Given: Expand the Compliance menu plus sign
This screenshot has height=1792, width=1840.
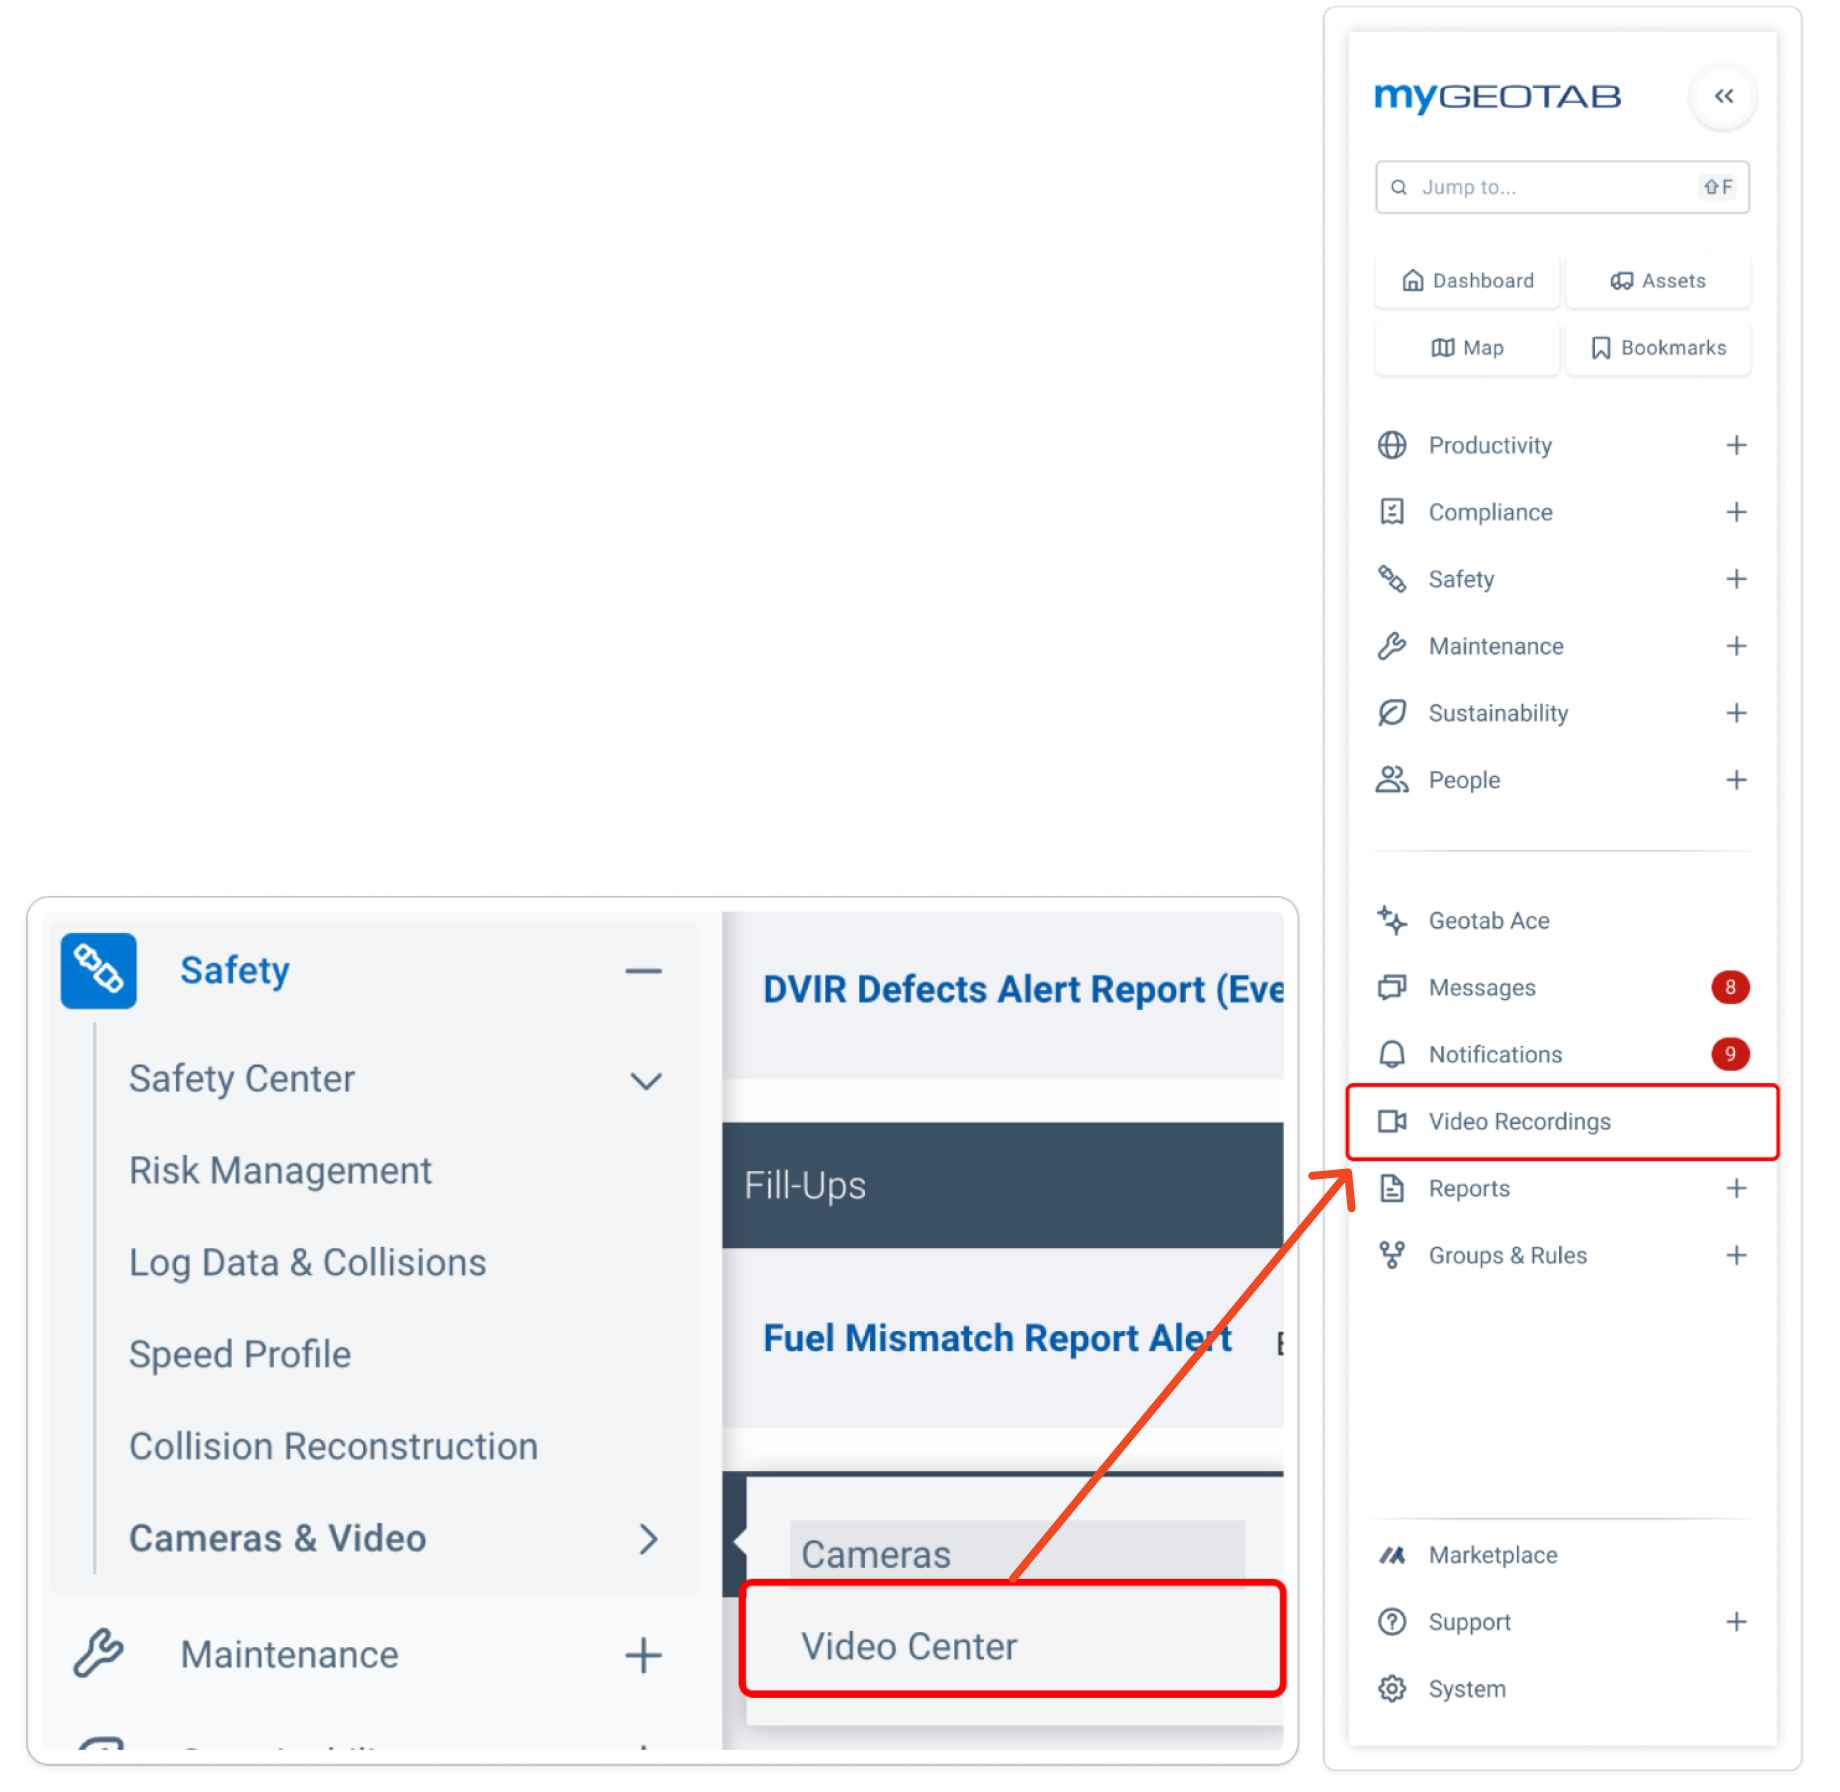Looking at the screenshot, I should (x=1736, y=512).
